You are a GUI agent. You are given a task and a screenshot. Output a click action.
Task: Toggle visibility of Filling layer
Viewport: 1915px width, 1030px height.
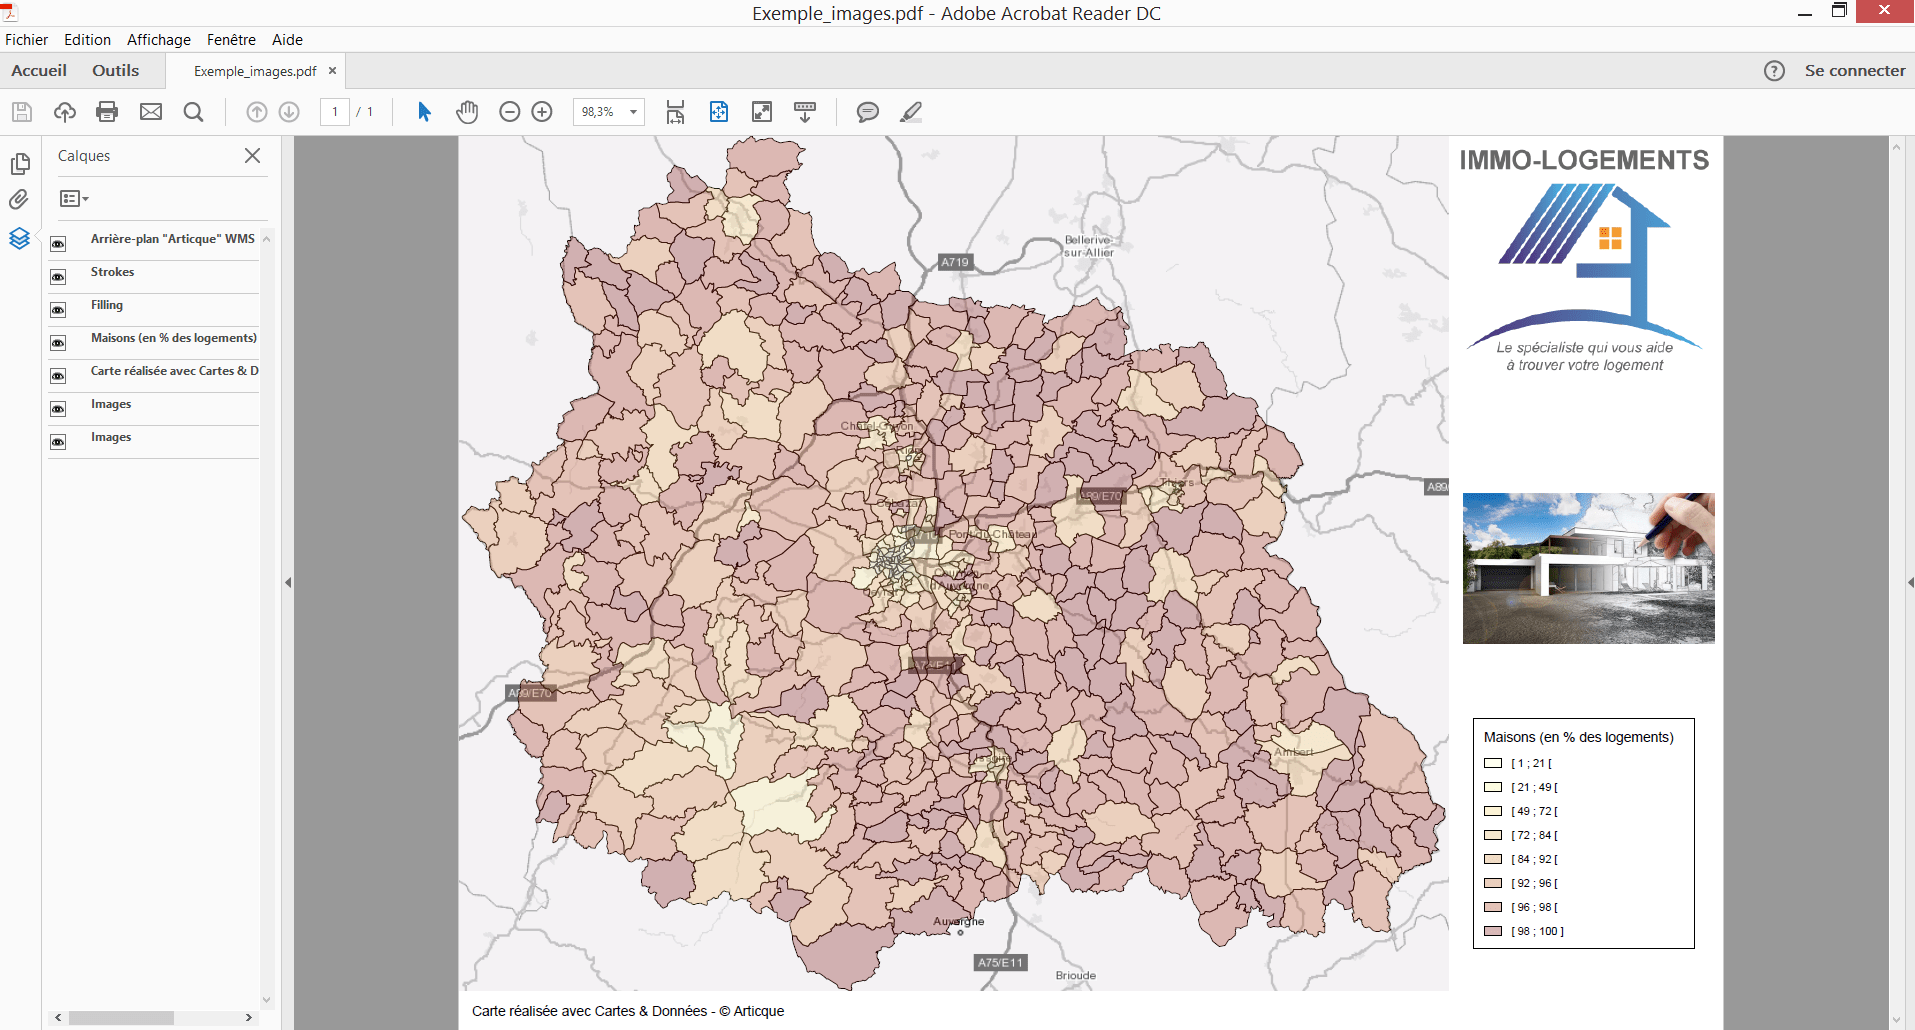point(58,310)
